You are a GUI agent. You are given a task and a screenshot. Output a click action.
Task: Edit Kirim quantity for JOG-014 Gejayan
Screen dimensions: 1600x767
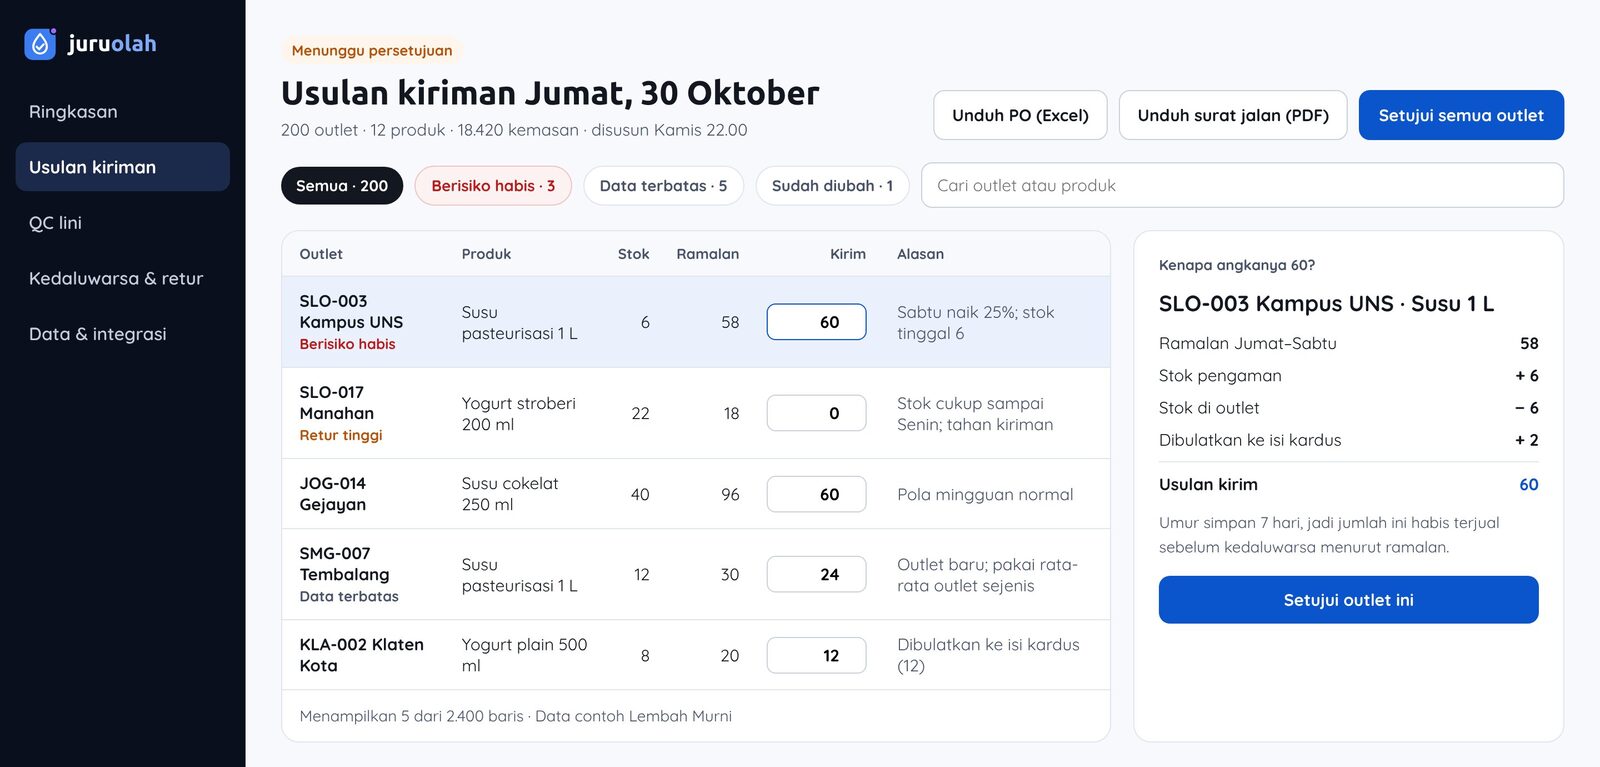(816, 494)
